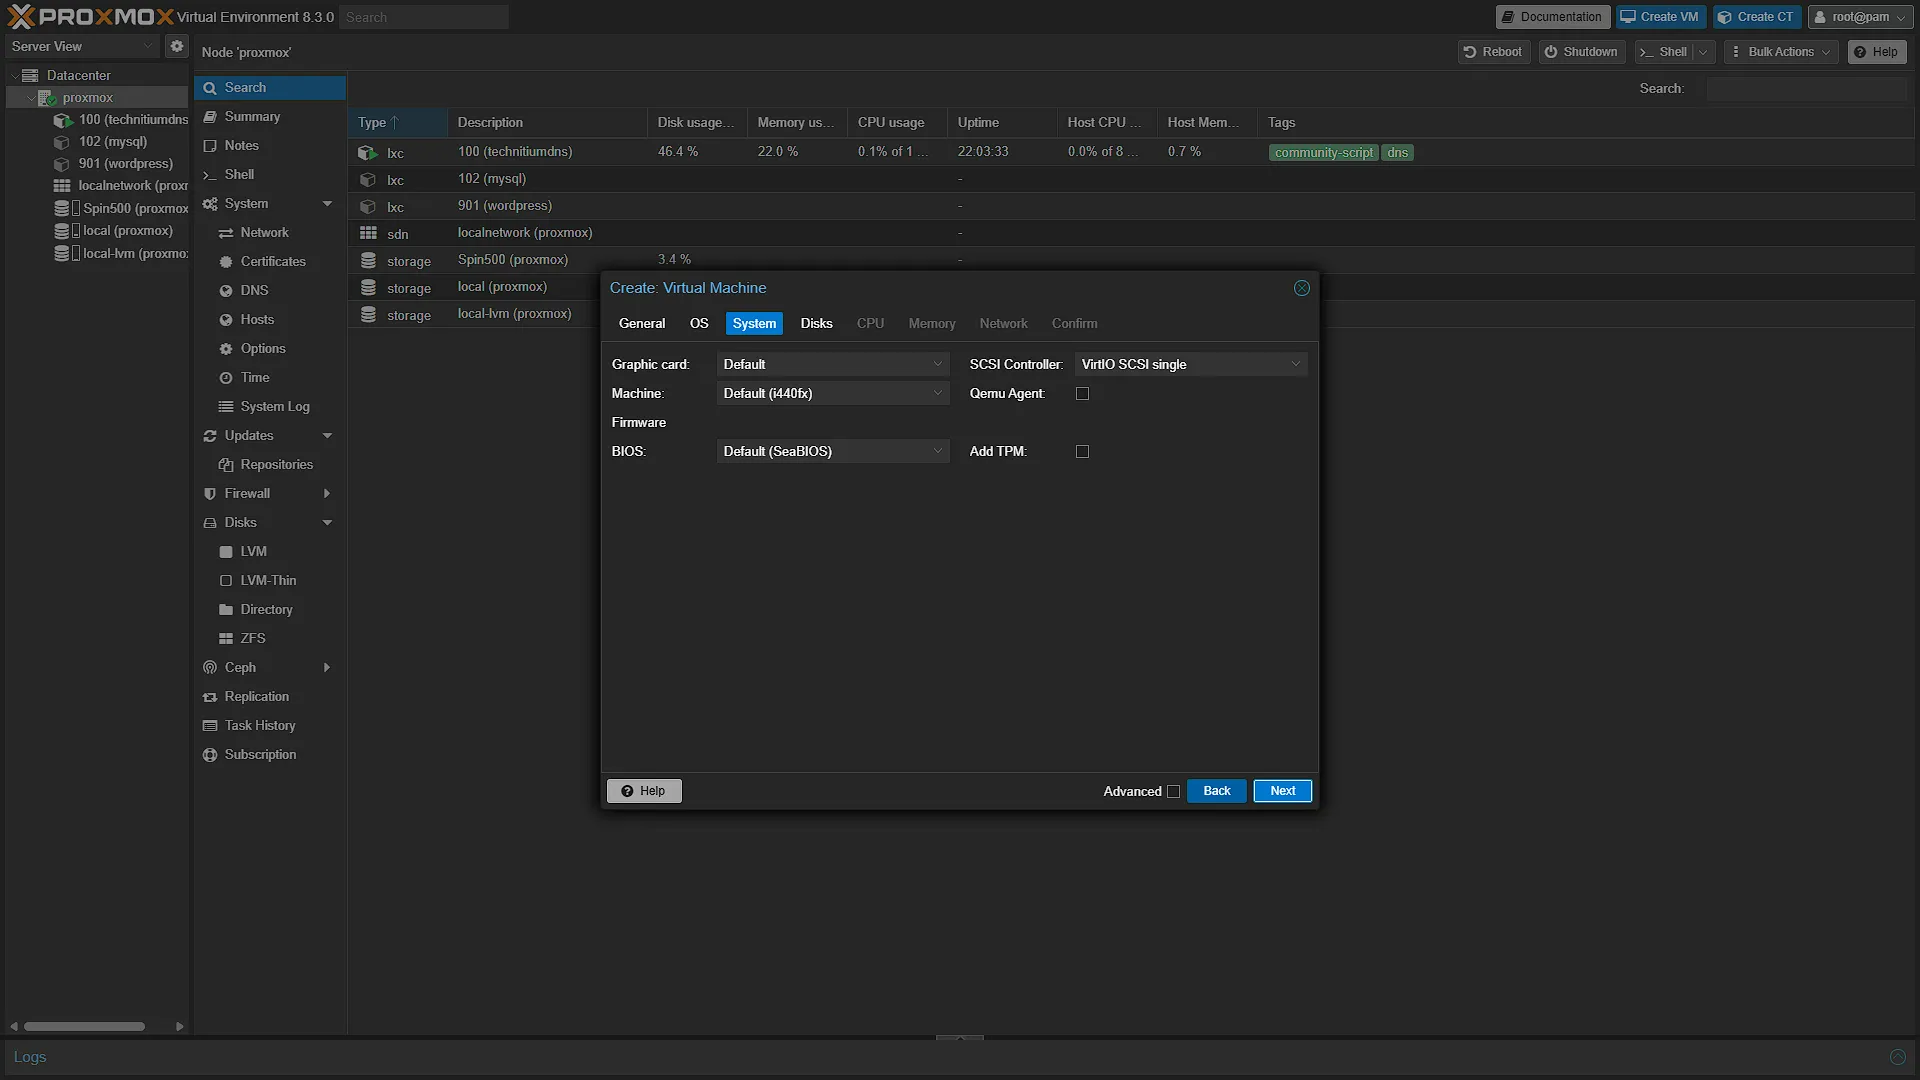
Task: Open the Bulk Actions dropdown
Action: click(1781, 52)
